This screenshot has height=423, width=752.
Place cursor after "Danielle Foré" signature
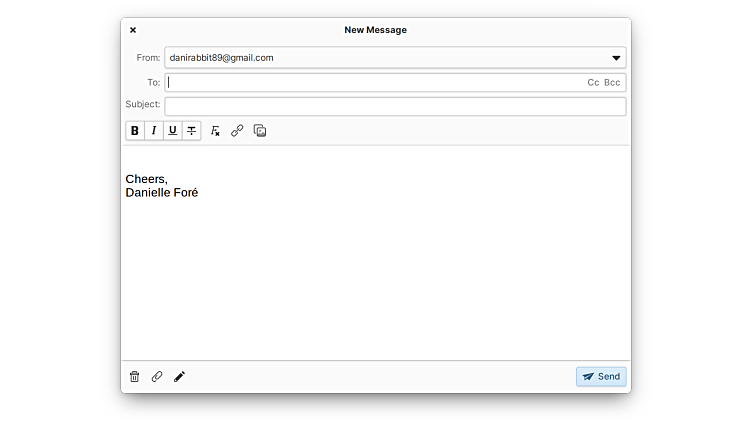tap(199, 193)
